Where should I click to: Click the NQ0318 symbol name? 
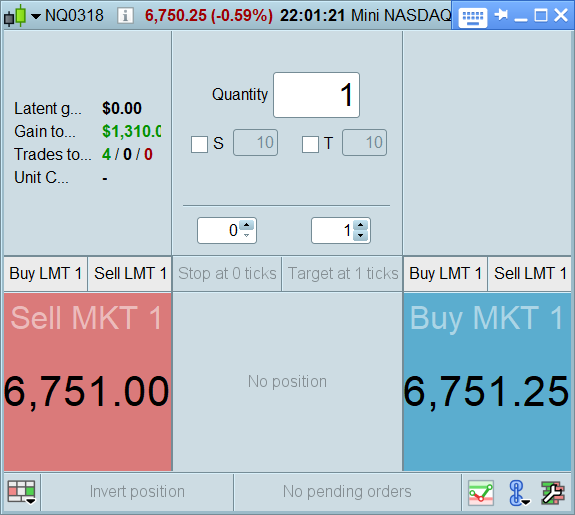point(74,15)
